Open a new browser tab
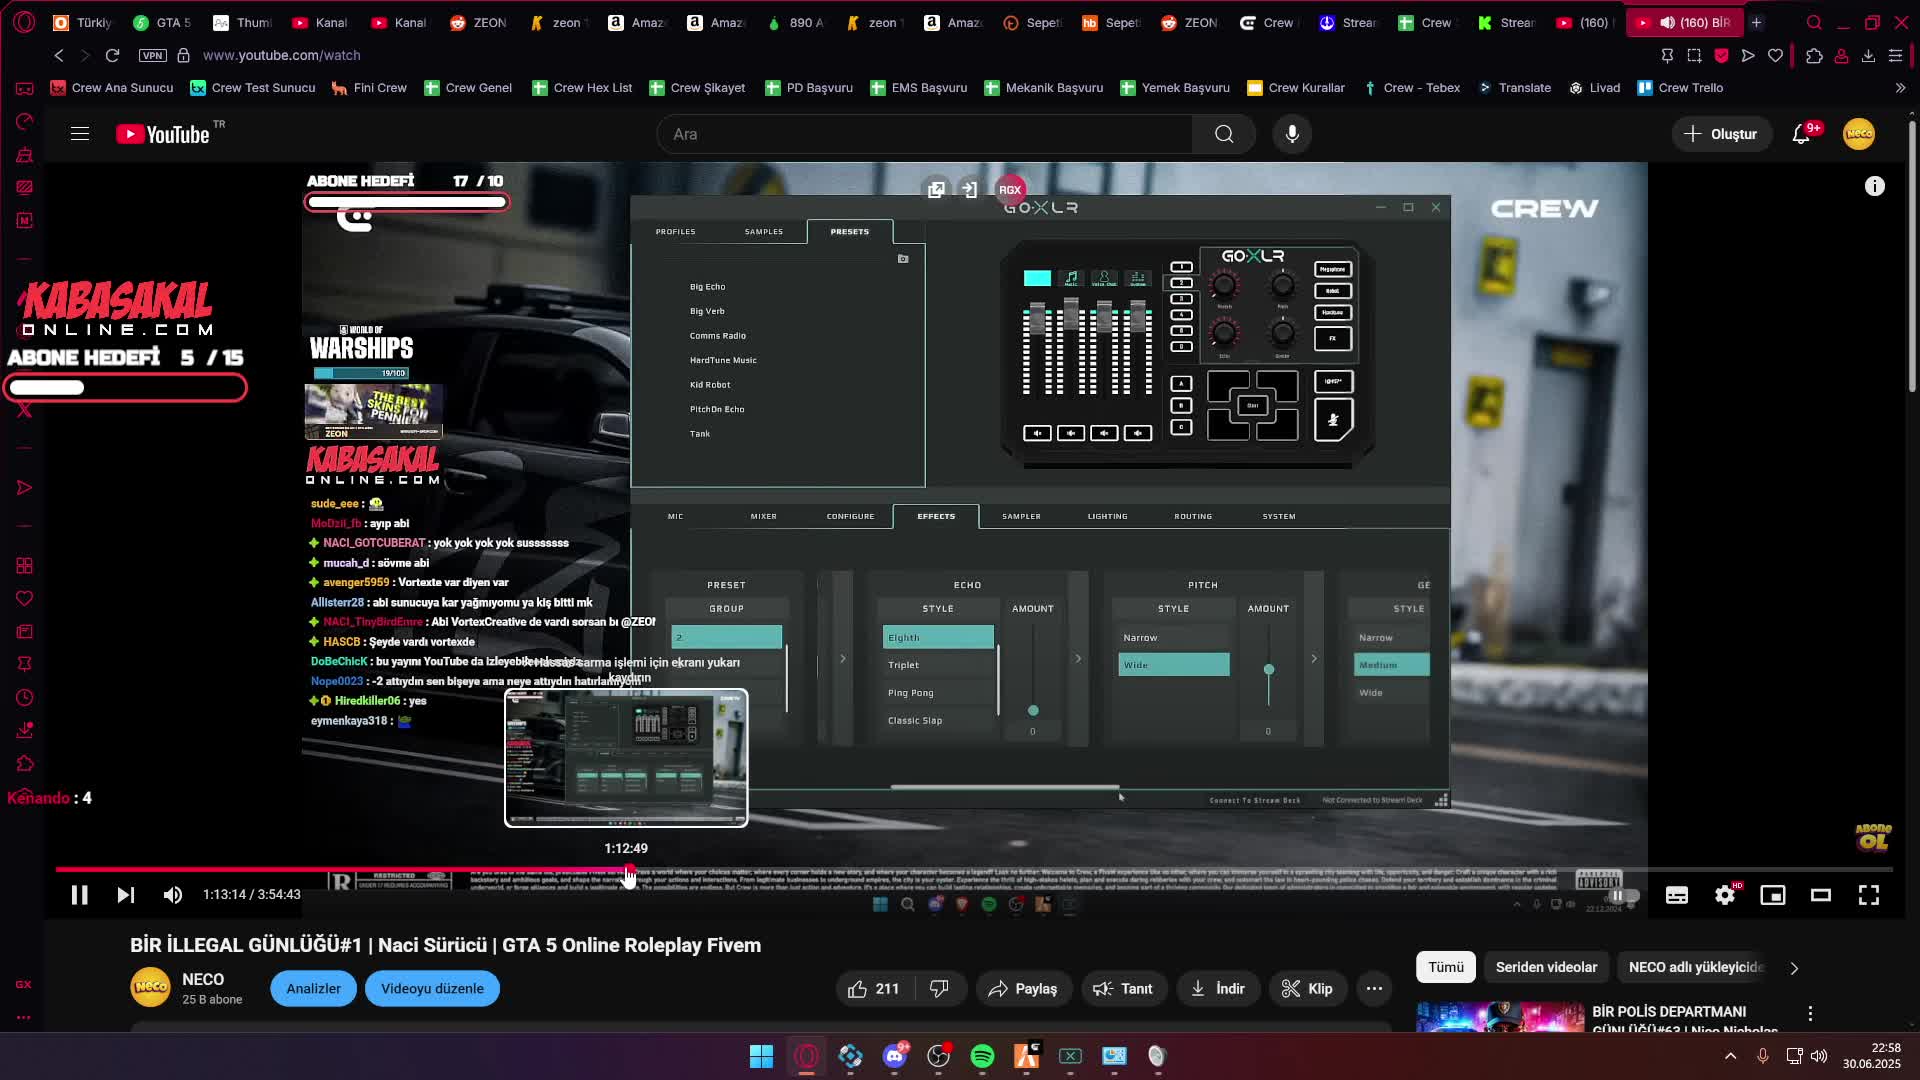Screen dimensions: 1920x1080 click(1756, 22)
